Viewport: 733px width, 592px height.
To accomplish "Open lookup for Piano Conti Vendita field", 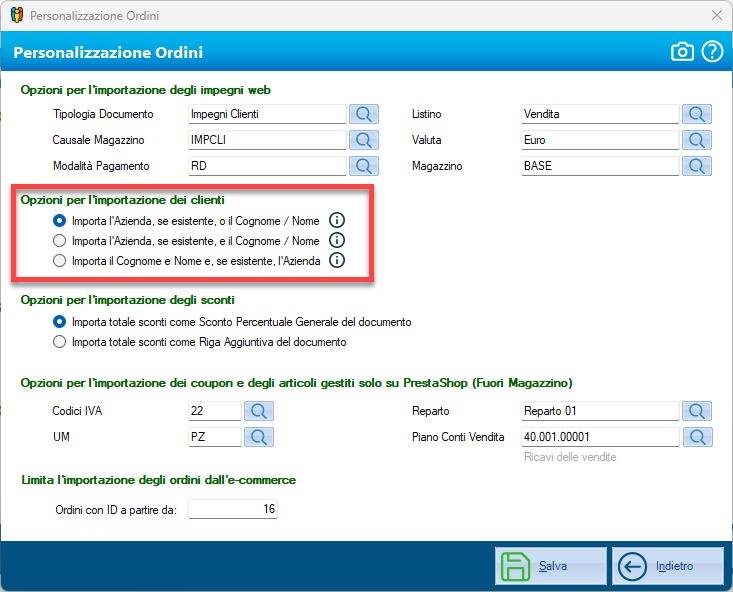I will 697,437.
